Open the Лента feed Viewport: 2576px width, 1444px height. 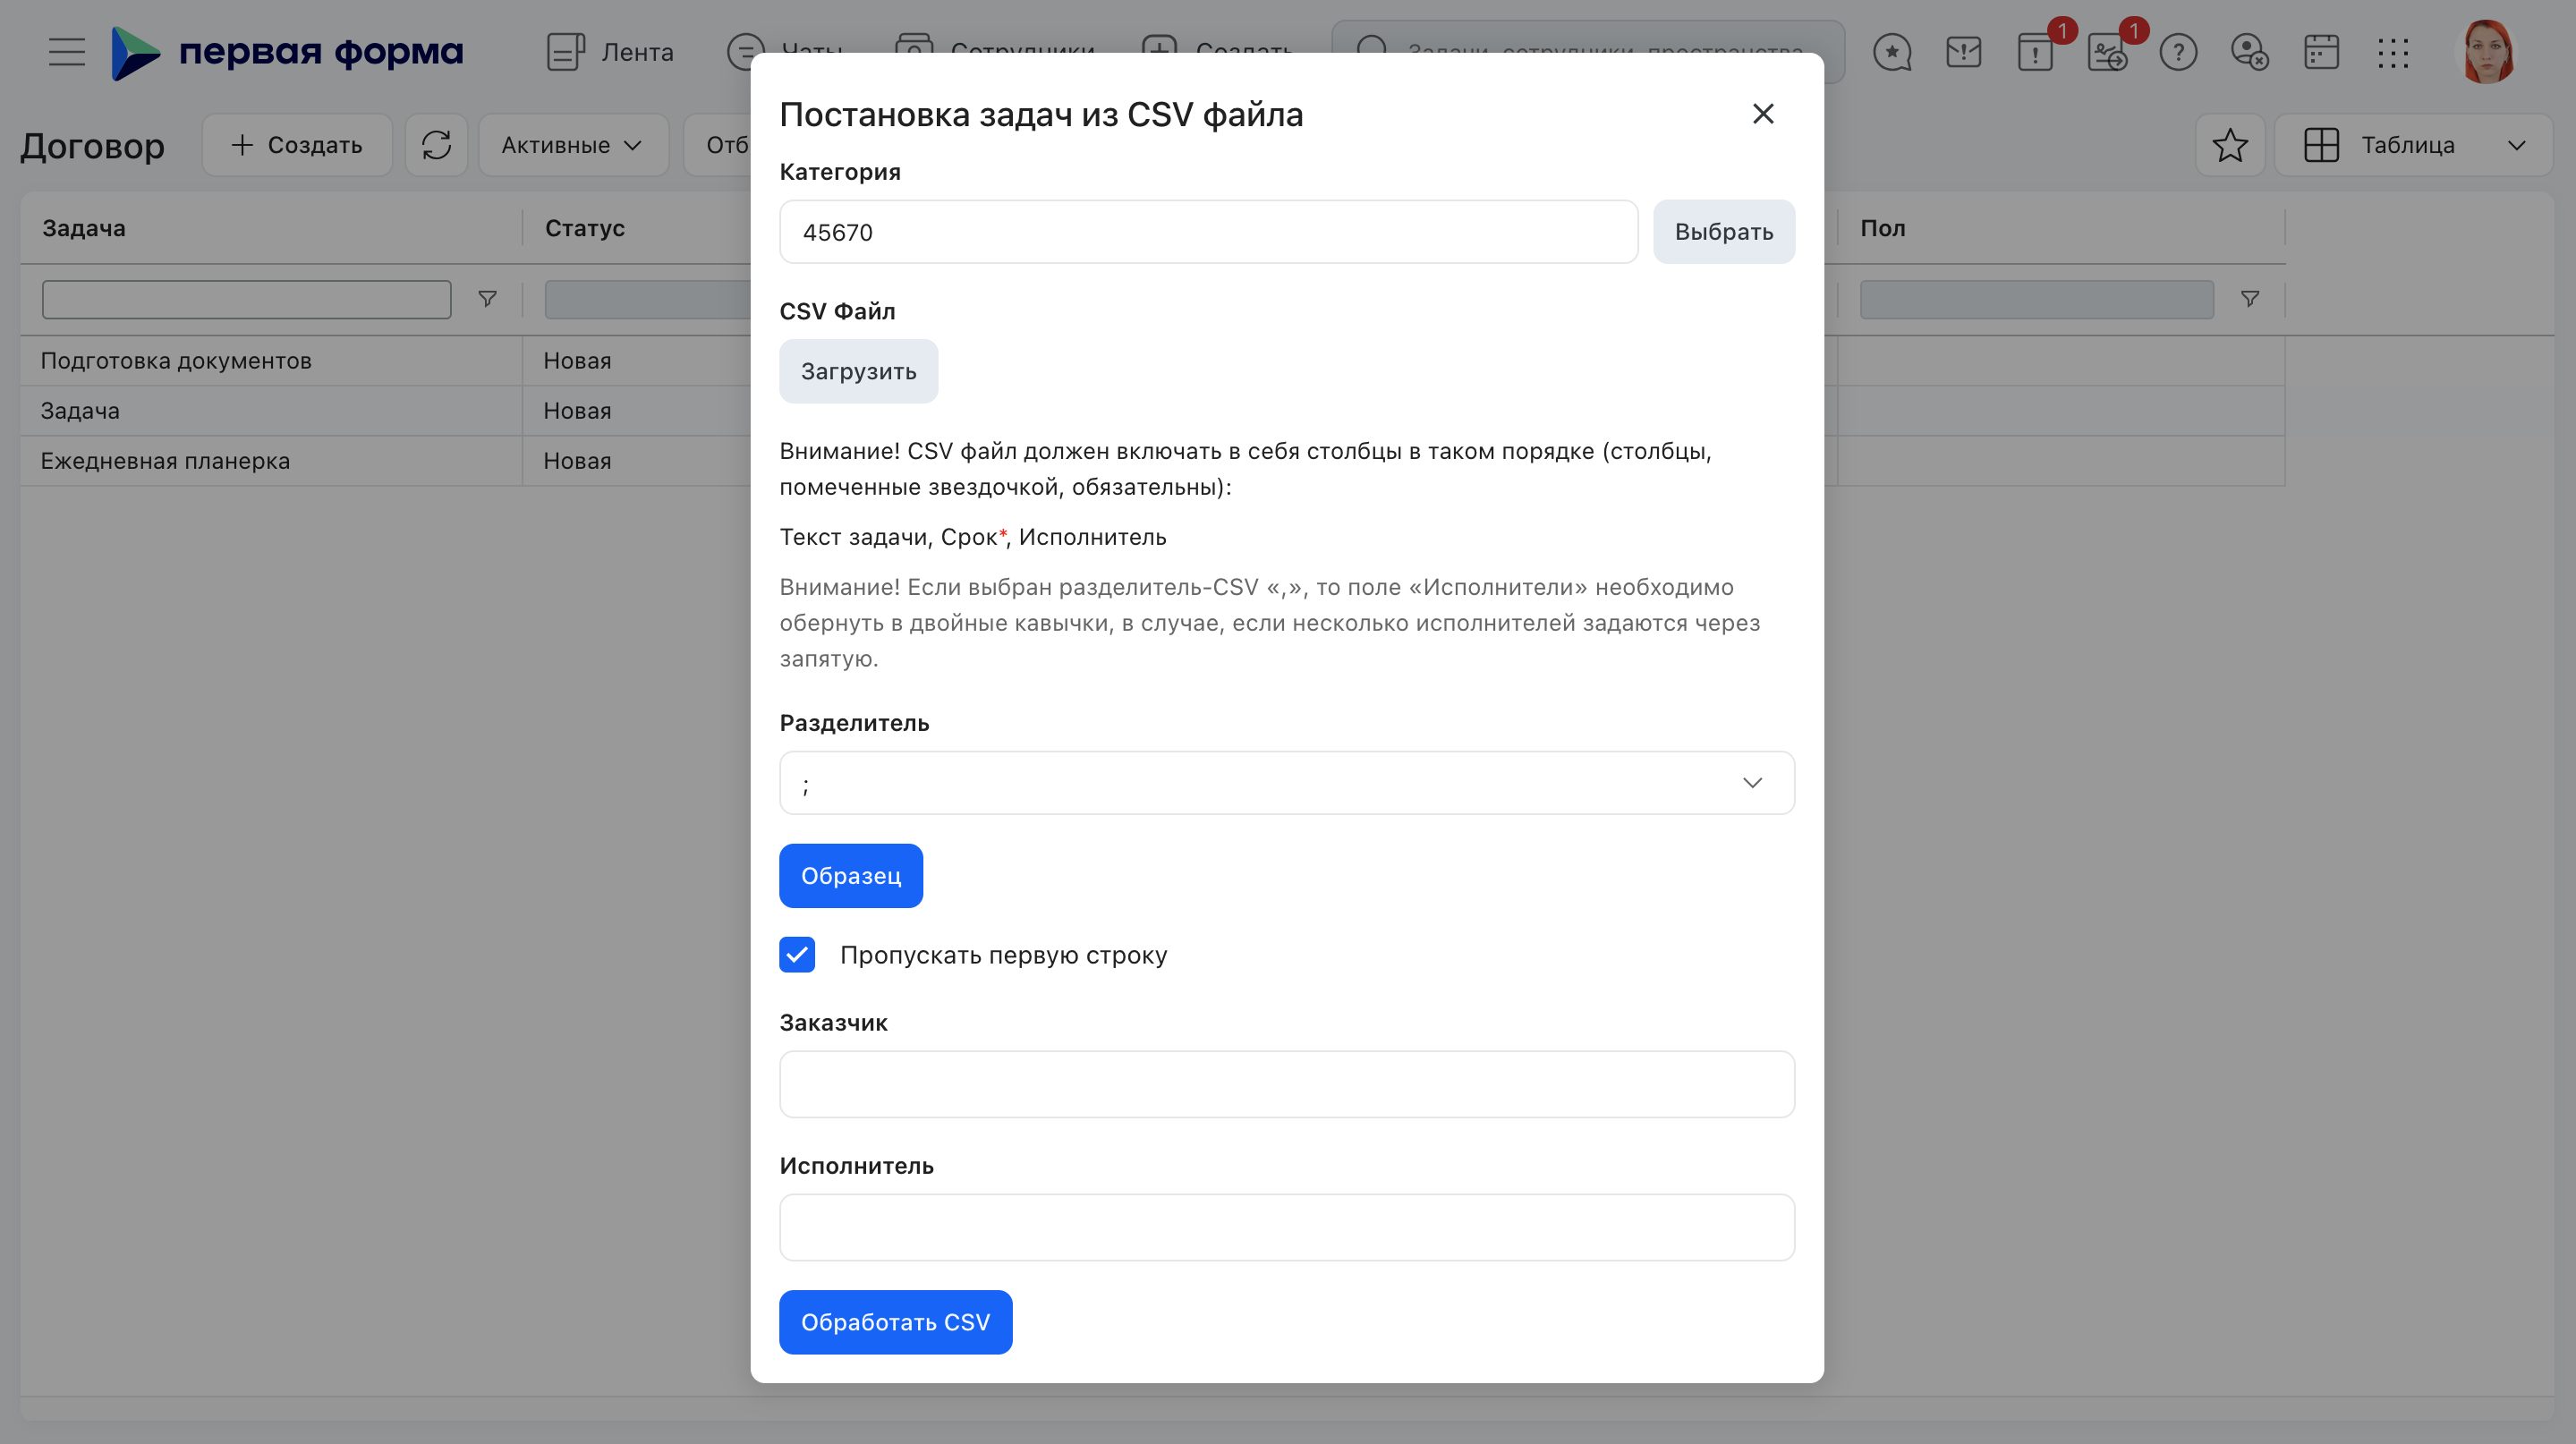[x=610, y=52]
